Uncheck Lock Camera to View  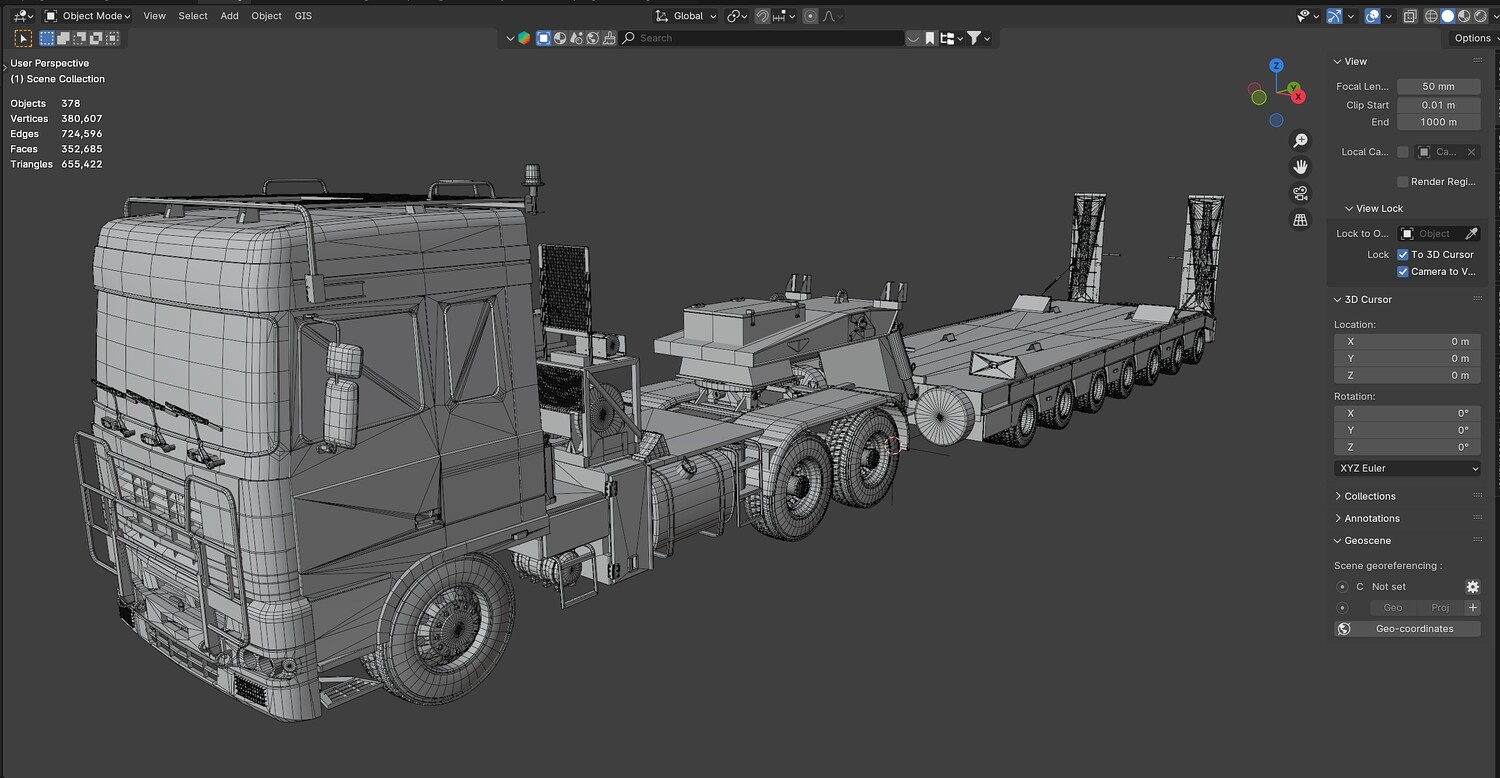[1403, 272]
